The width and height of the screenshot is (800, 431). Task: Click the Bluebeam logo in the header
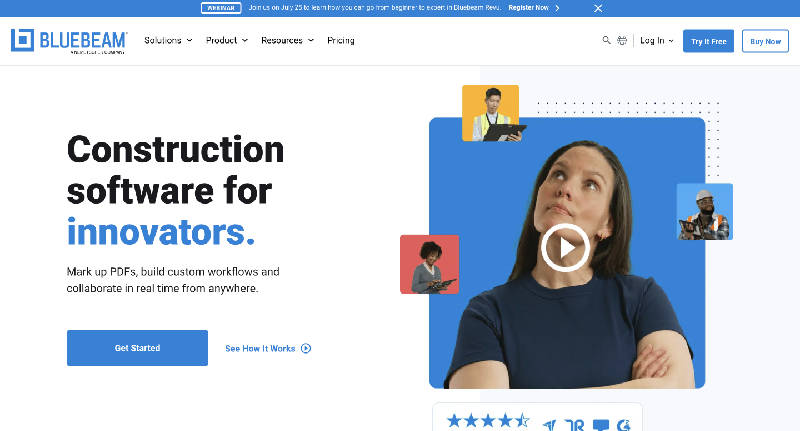[68, 41]
